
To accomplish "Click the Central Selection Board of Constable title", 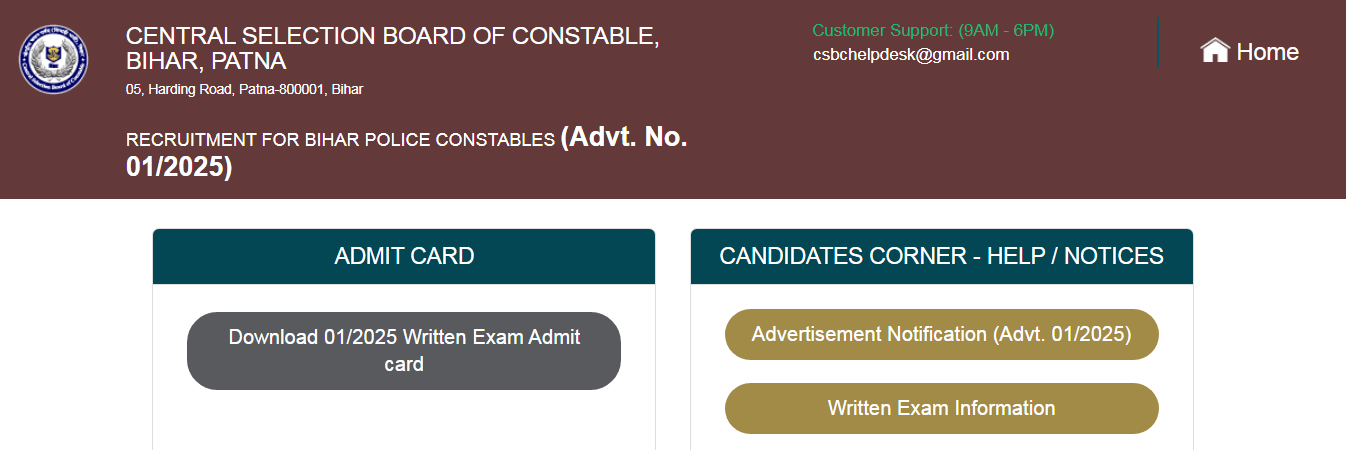I will (392, 36).
